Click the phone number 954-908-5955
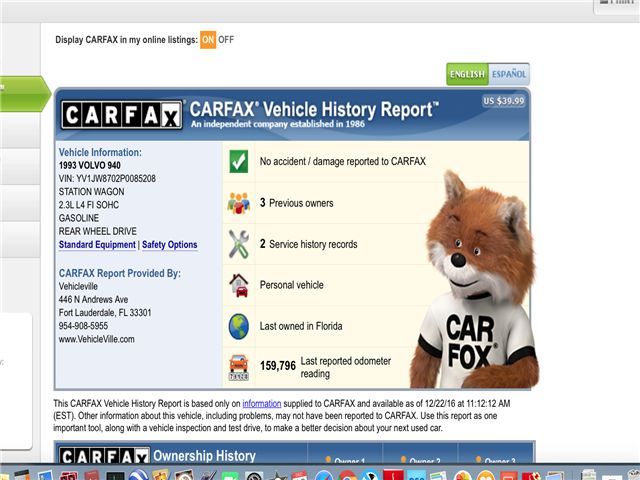 pos(83,326)
